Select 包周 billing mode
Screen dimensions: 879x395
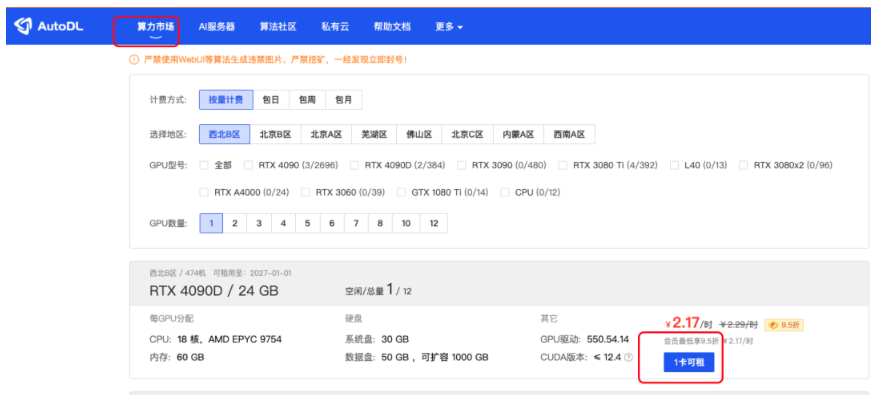(307, 100)
